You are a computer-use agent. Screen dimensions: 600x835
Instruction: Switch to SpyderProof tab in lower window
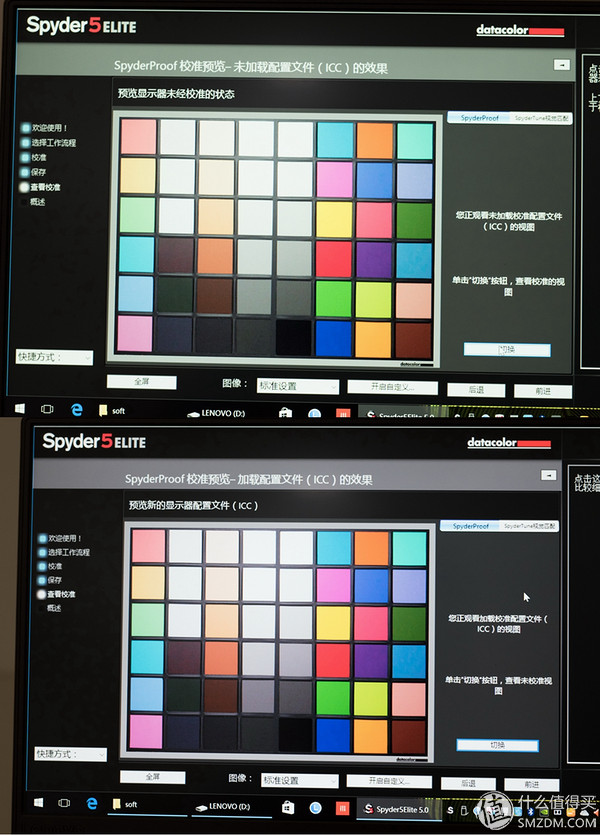coord(471,526)
